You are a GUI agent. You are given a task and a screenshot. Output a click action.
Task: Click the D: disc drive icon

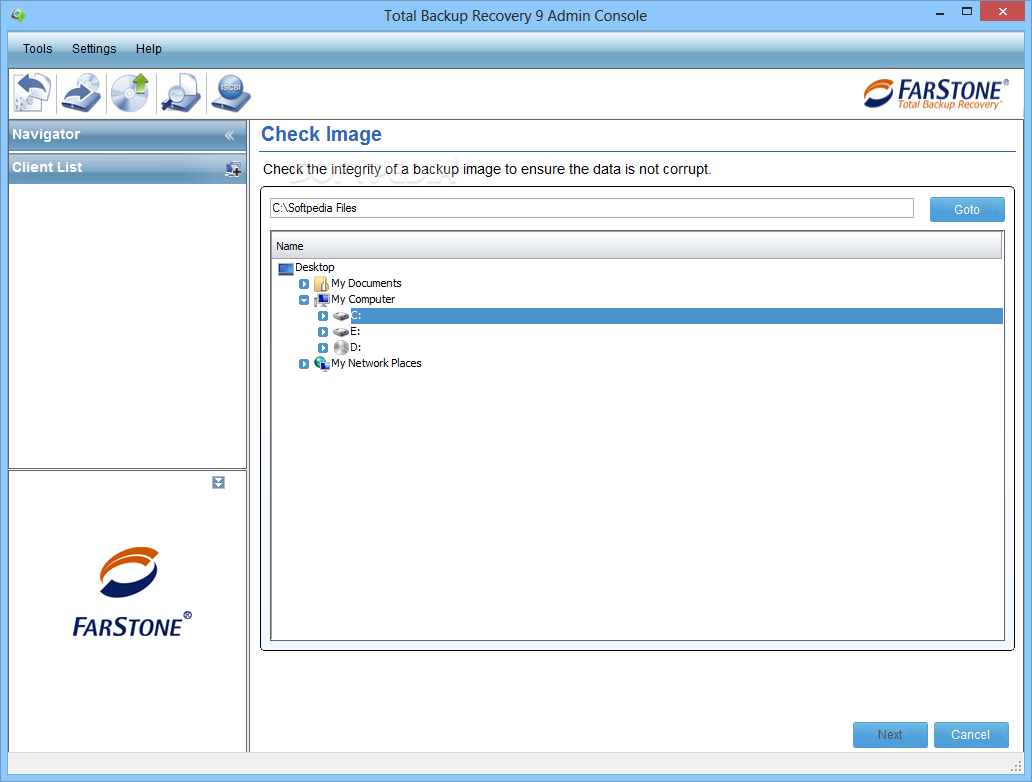click(341, 348)
